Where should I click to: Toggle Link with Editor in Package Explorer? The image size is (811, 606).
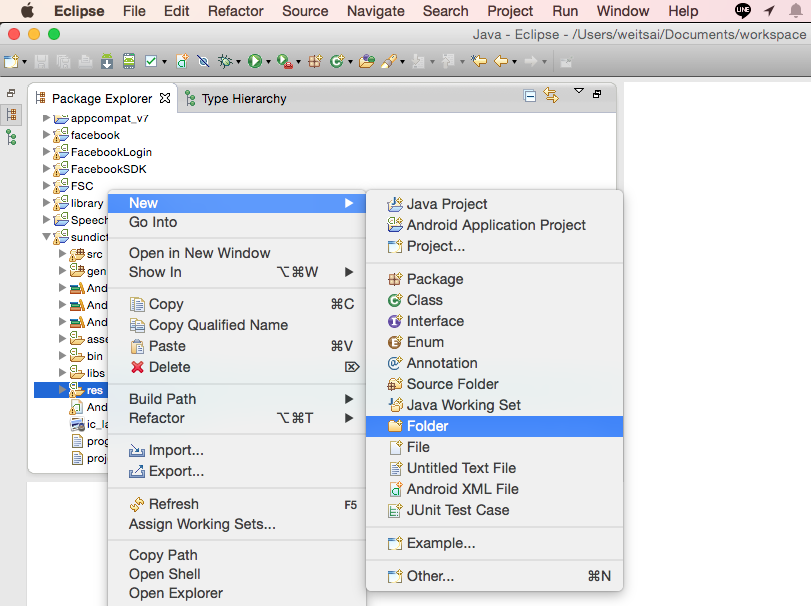[x=551, y=95]
